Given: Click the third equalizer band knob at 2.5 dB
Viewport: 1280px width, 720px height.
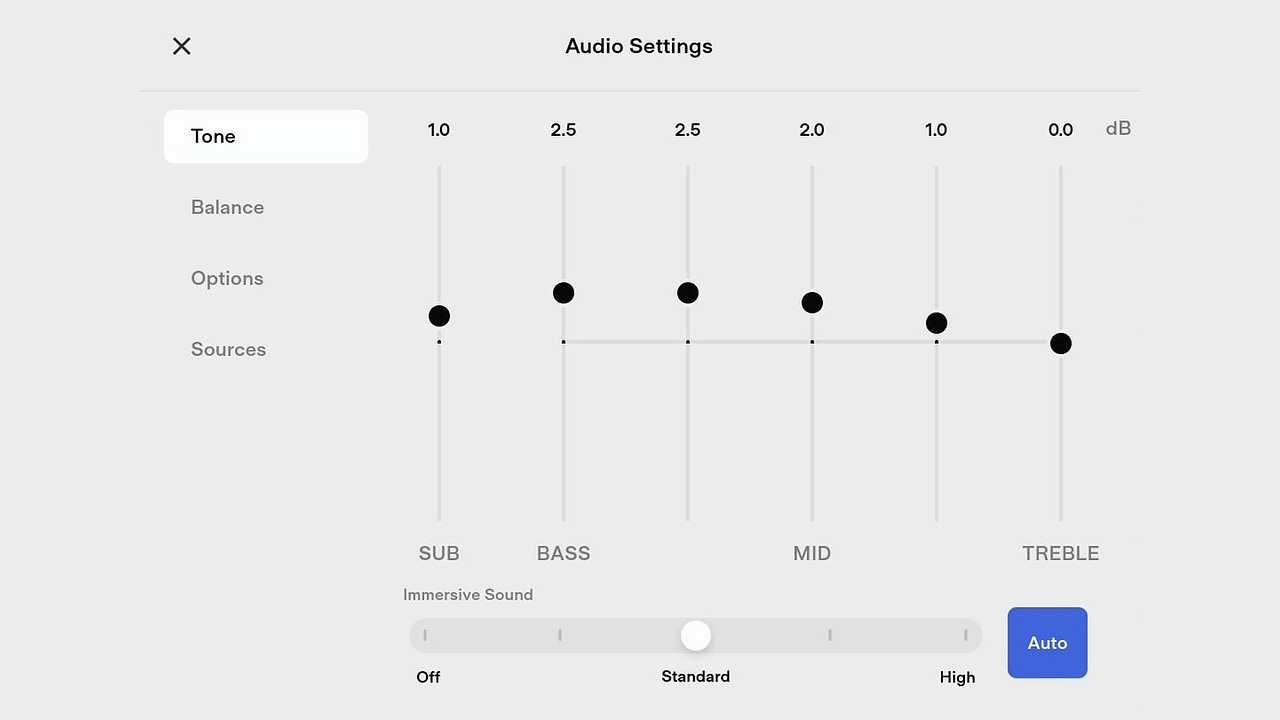Looking at the screenshot, I should pos(688,293).
